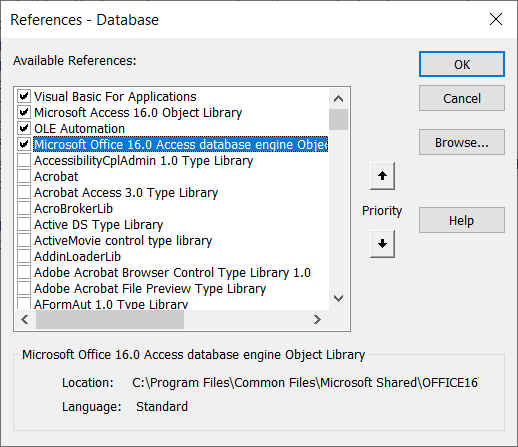Select the AddinLoaderLib list entry
518x447 pixels.
pyautogui.click(x=77, y=257)
